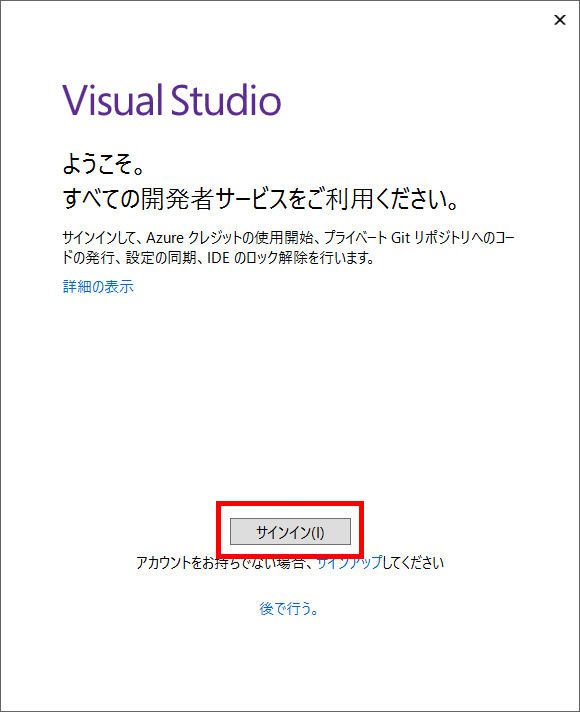Click the Azure クレジット description paragraph
580x712 pixels.
coord(288,248)
